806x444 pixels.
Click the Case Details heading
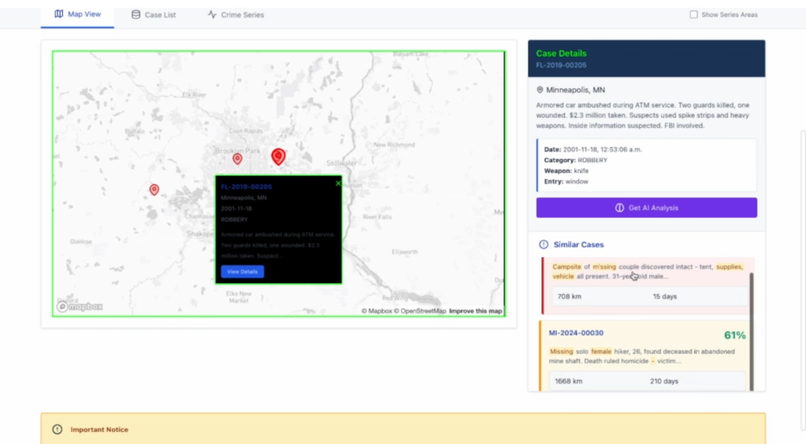(561, 53)
